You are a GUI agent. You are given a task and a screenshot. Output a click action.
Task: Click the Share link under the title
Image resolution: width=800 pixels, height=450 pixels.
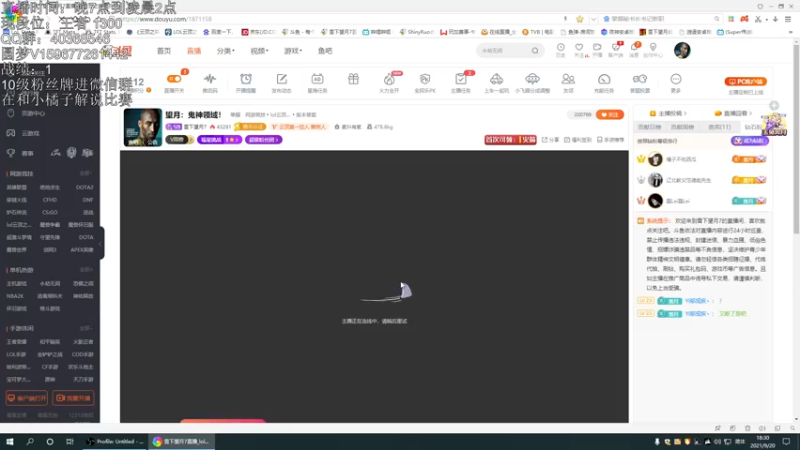[x=550, y=140]
